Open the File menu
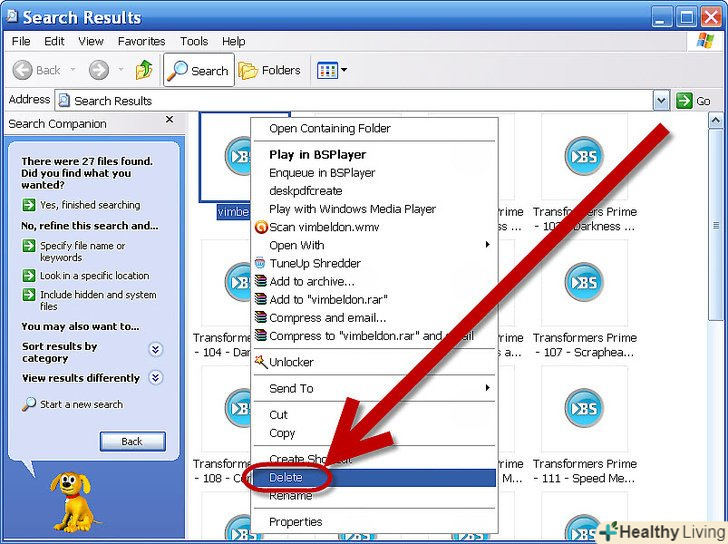Viewport: 728px width, 544px height. pos(21,41)
